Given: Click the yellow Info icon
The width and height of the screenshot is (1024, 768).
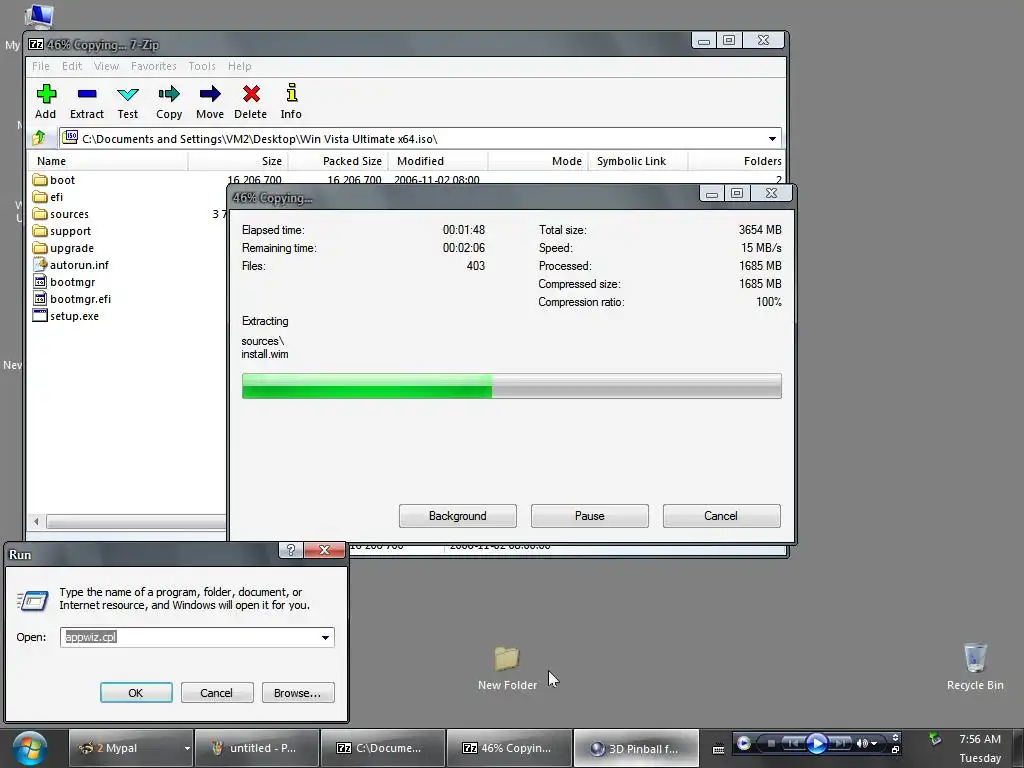Looking at the screenshot, I should click(x=291, y=93).
